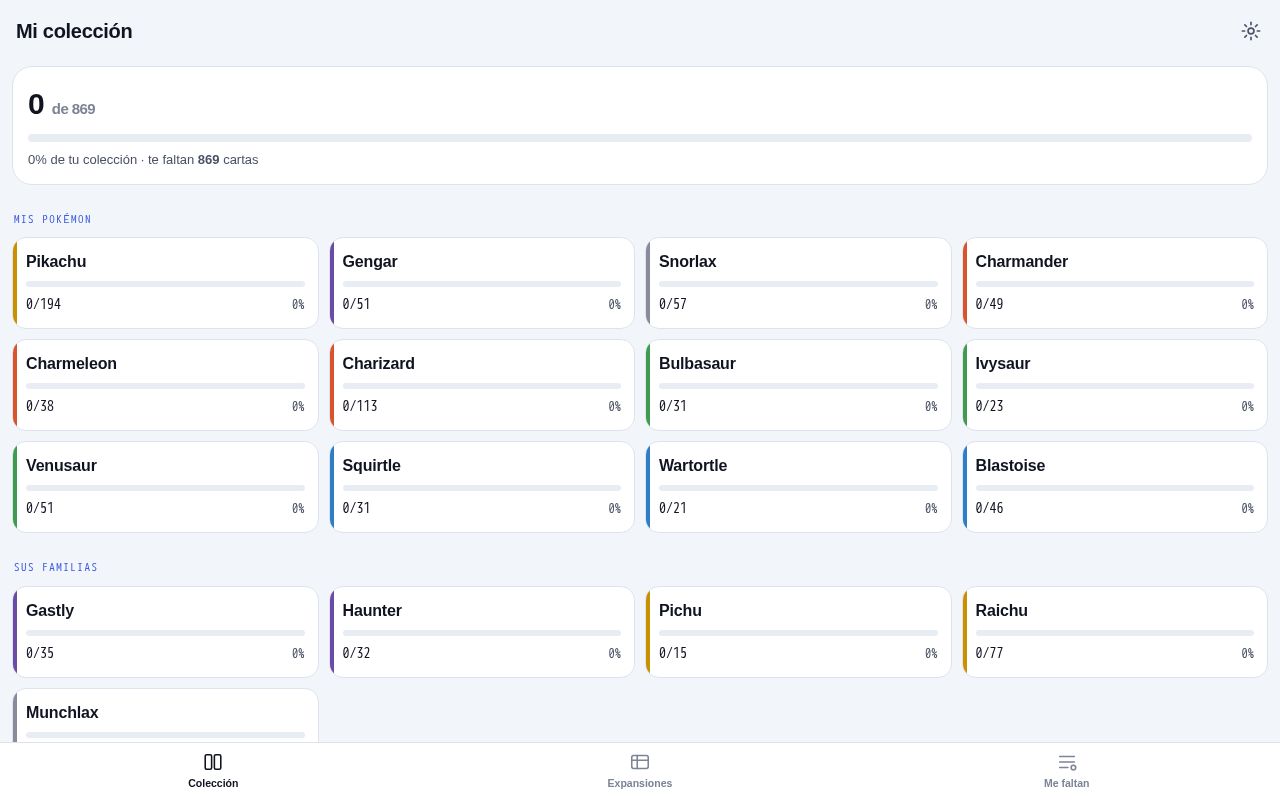This screenshot has height=800, width=1280.
Task: Click the 0/57 count on Snorlax card
Action: [673, 305]
